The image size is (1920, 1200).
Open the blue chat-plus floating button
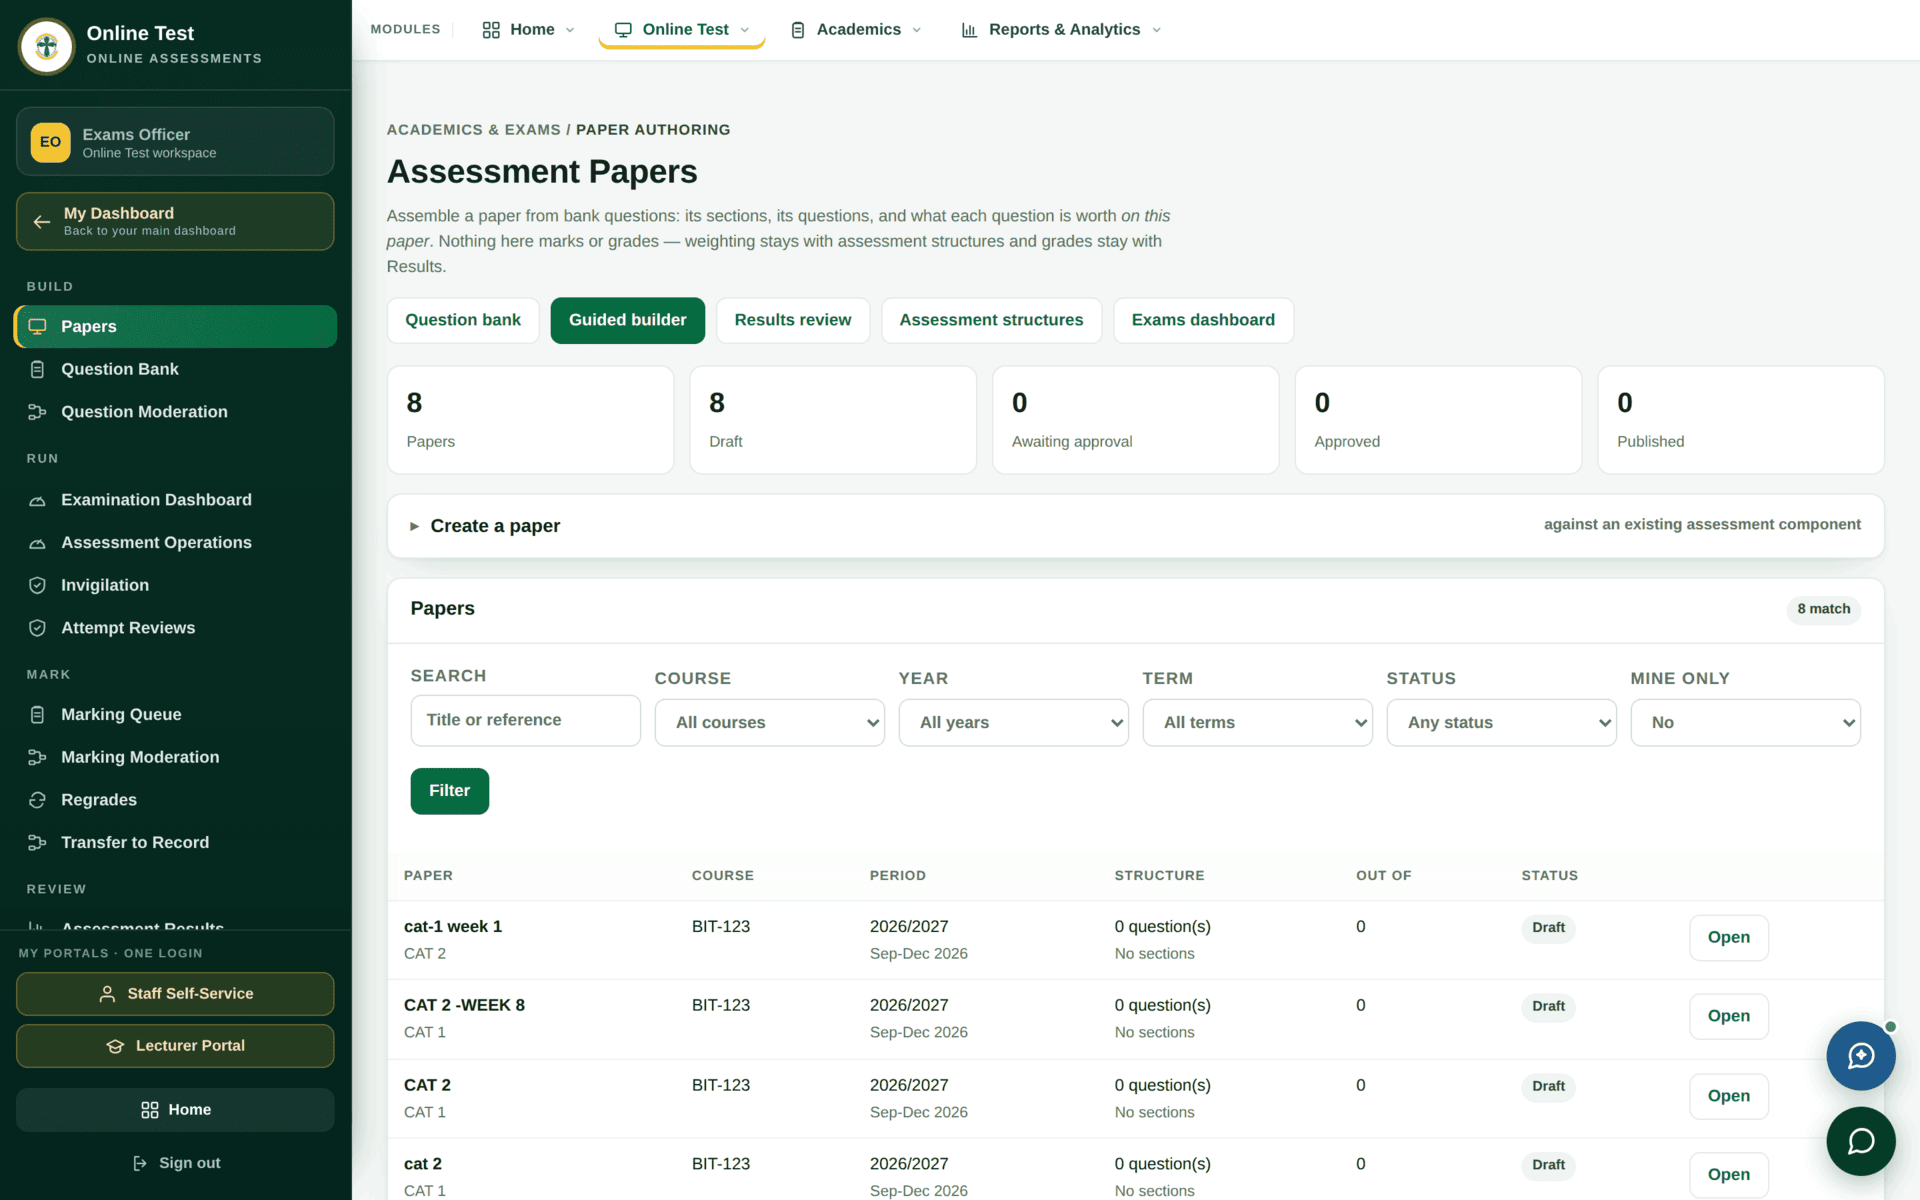[1860, 1056]
